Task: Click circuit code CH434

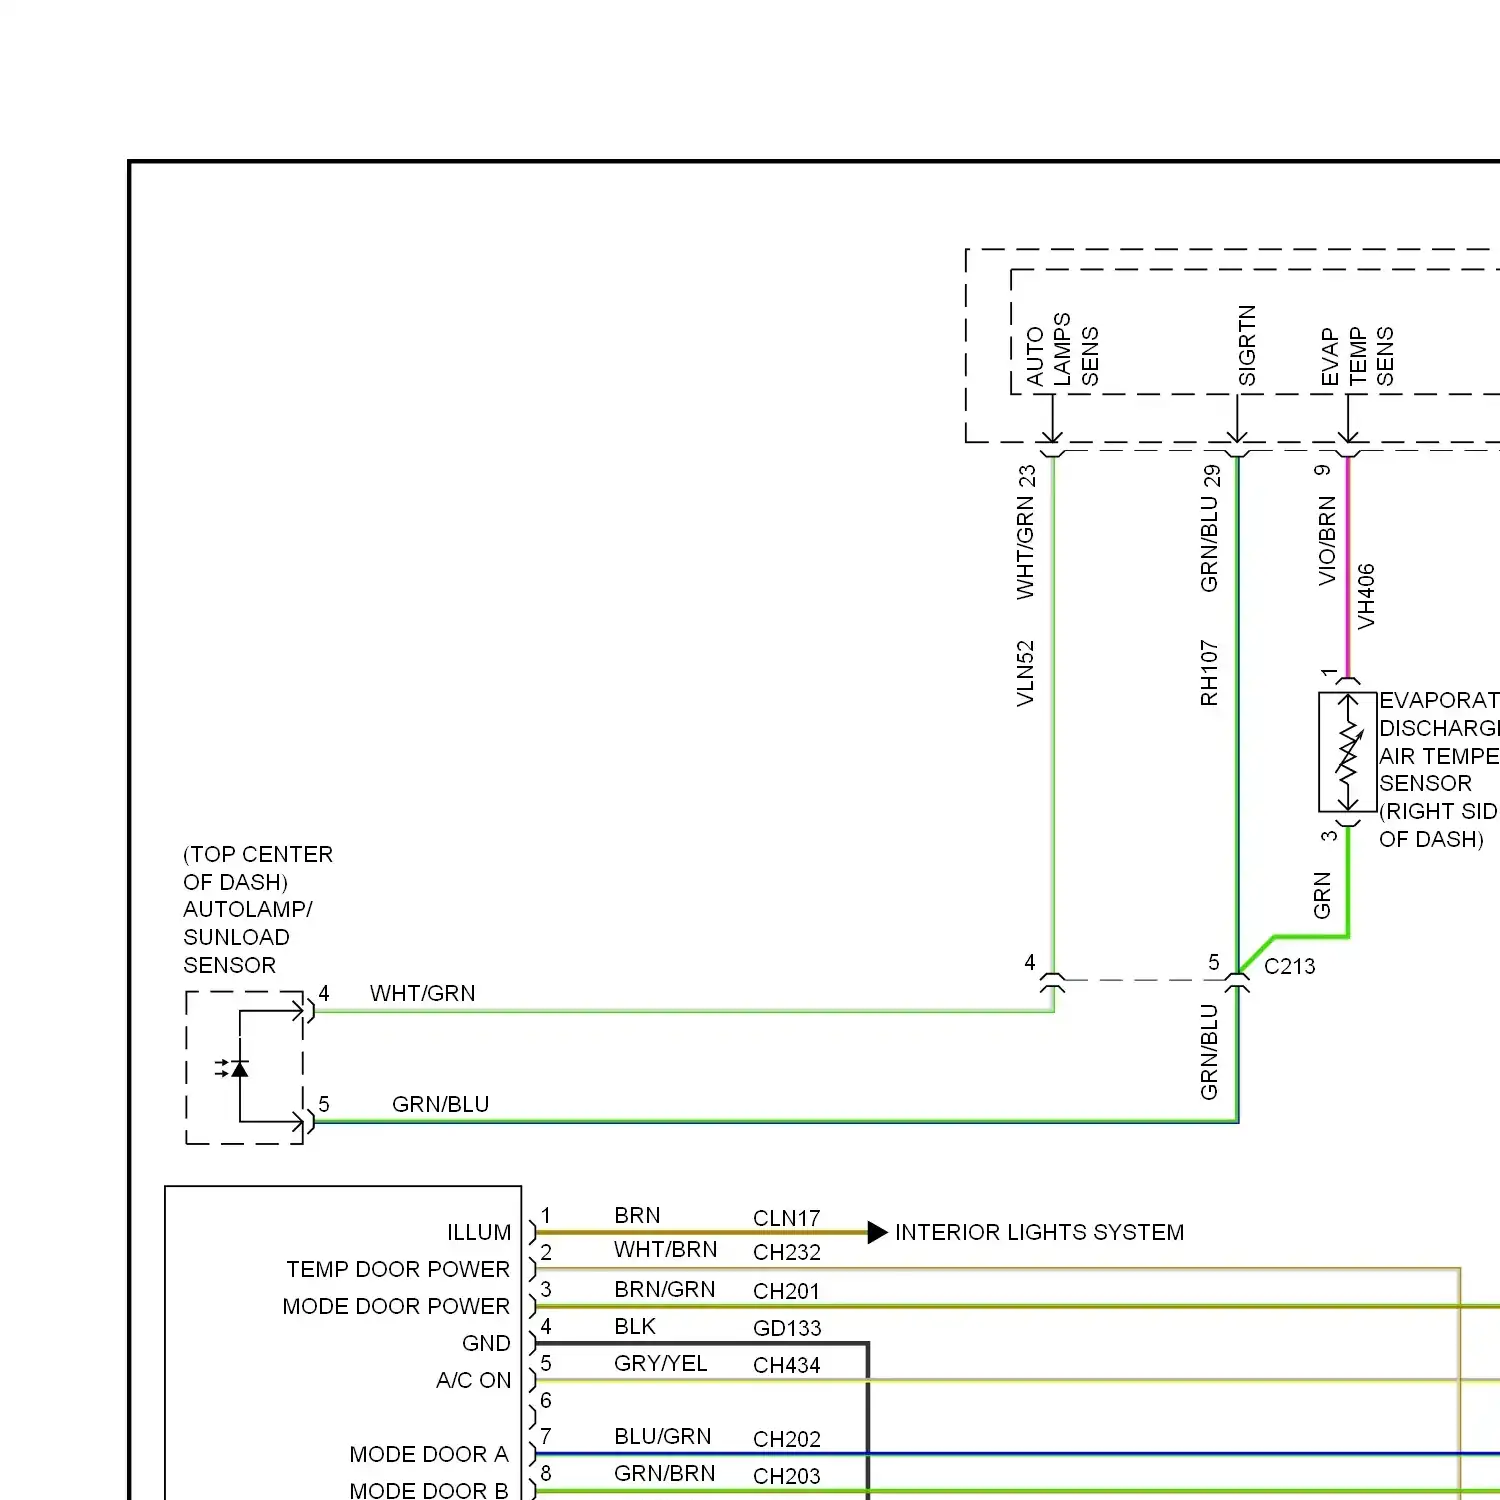Action: pyautogui.click(x=786, y=1365)
